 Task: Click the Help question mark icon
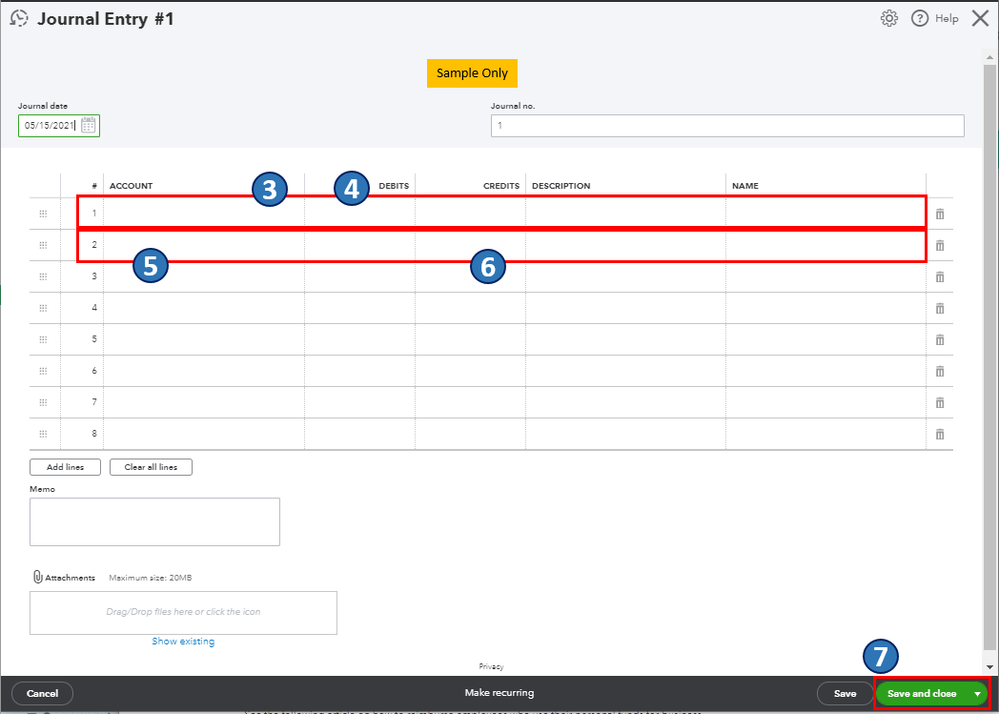[919, 18]
